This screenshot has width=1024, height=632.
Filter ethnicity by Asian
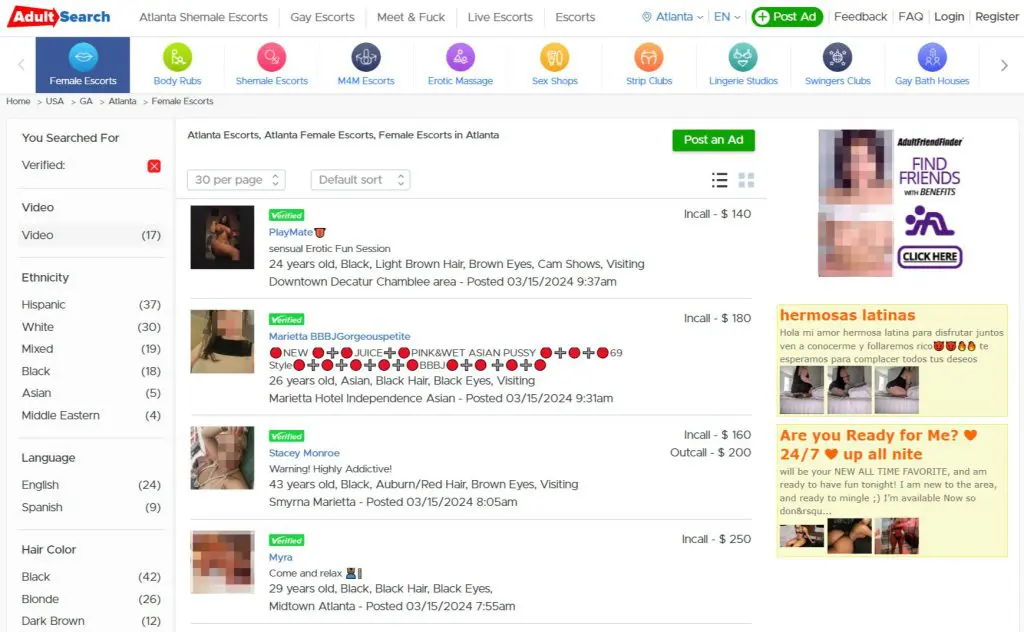tap(91, 393)
